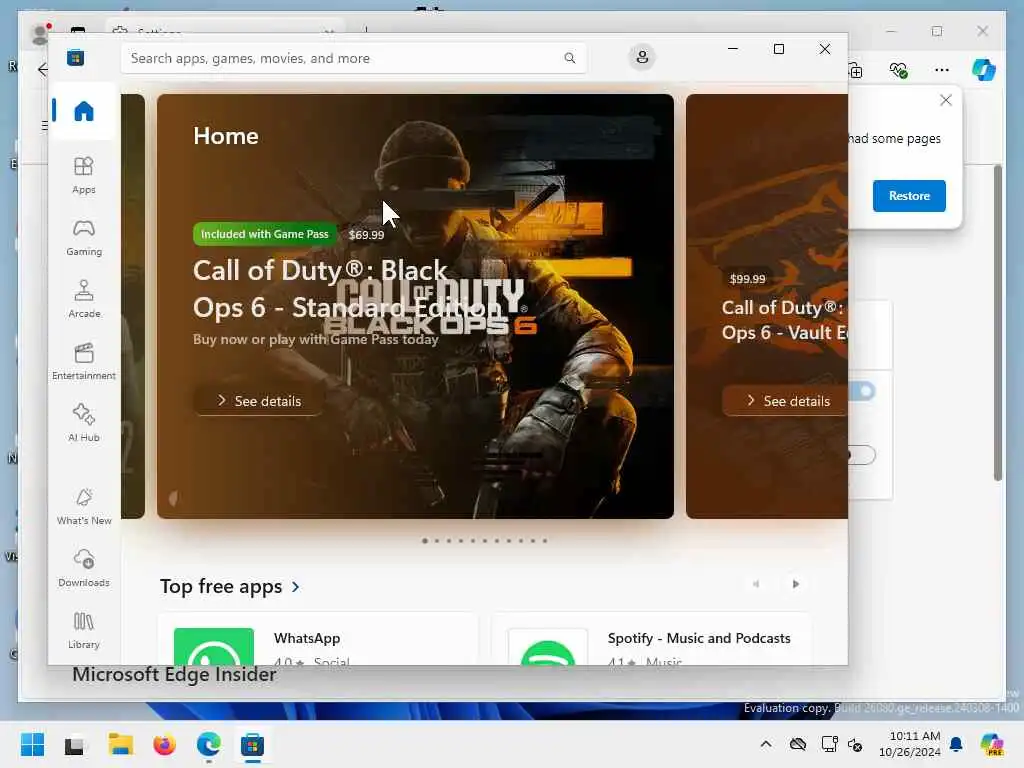Open Windows Start menu

(x=32, y=744)
